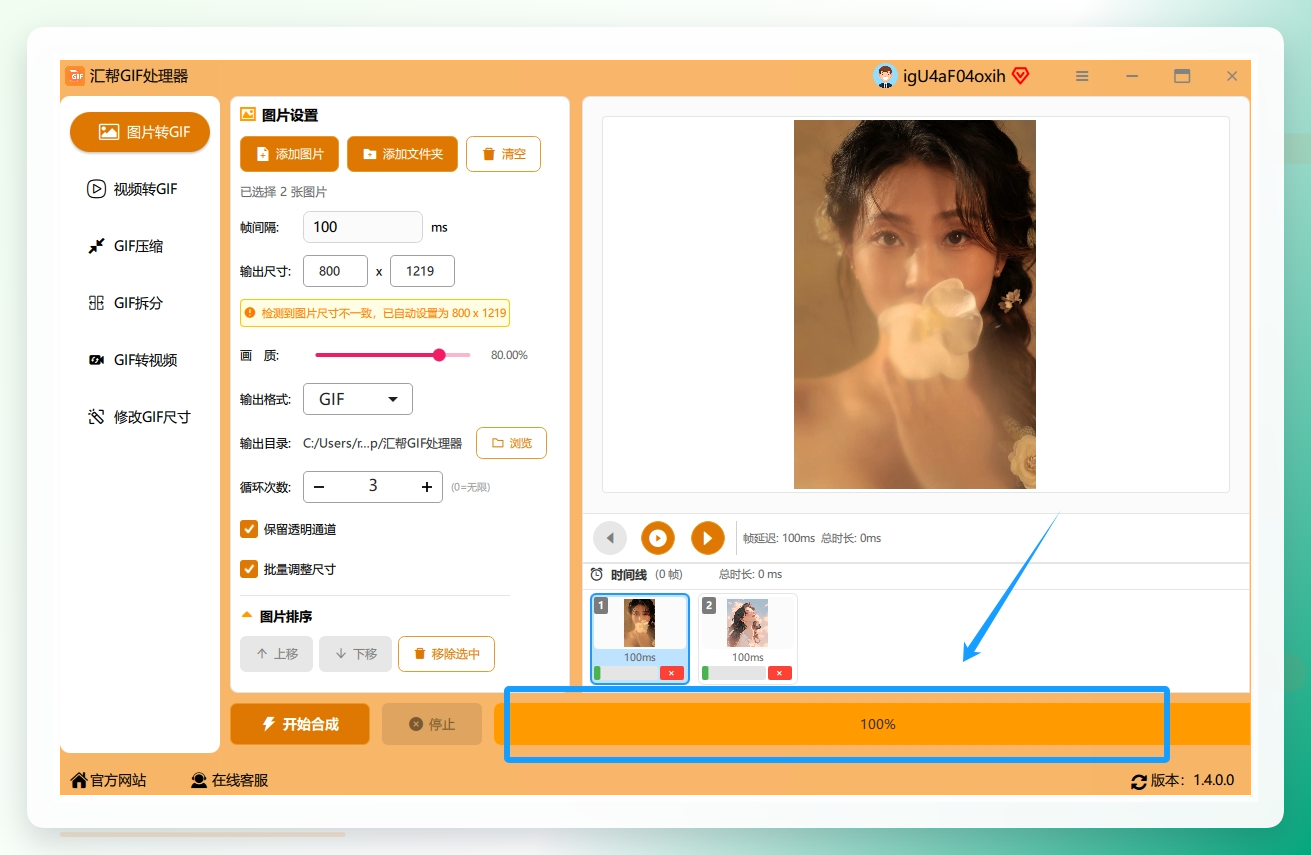Click the red VIP diamond icon
The width and height of the screenshot is (1311, 855).
tap(1020, 76)
